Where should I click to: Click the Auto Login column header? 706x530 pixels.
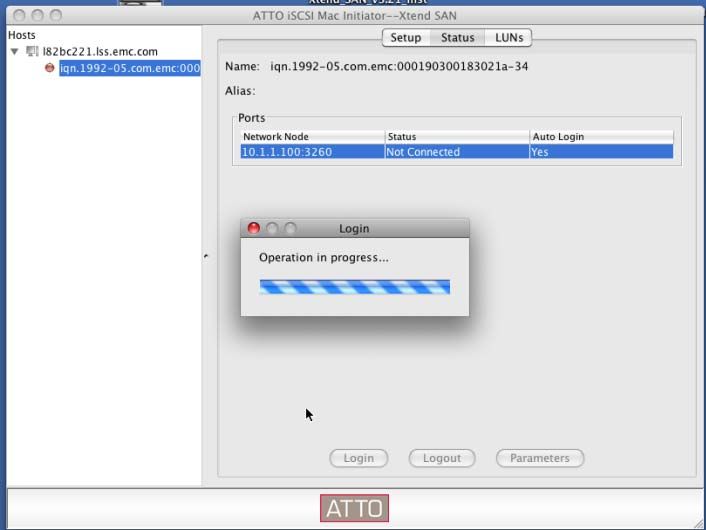pyautogui.click(x=602, y=136)
